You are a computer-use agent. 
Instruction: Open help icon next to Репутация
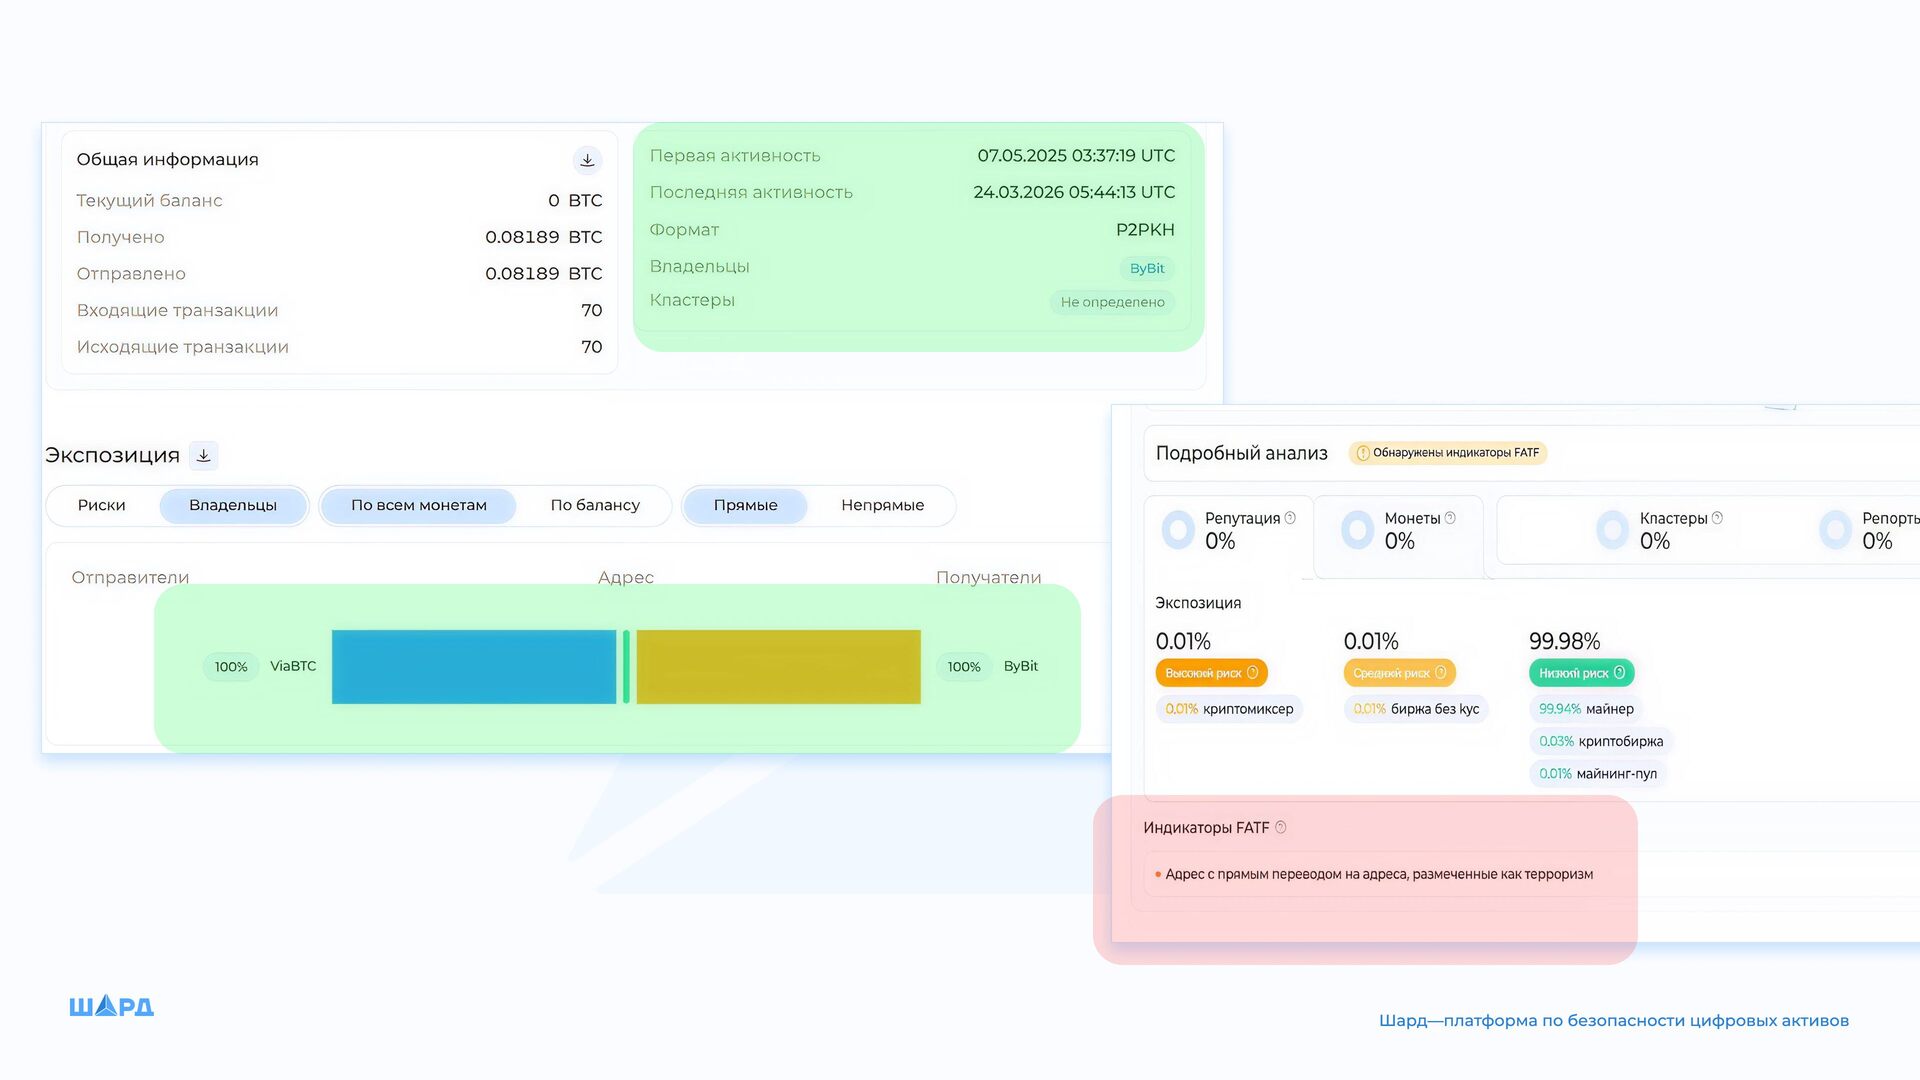pos(1290,518)
